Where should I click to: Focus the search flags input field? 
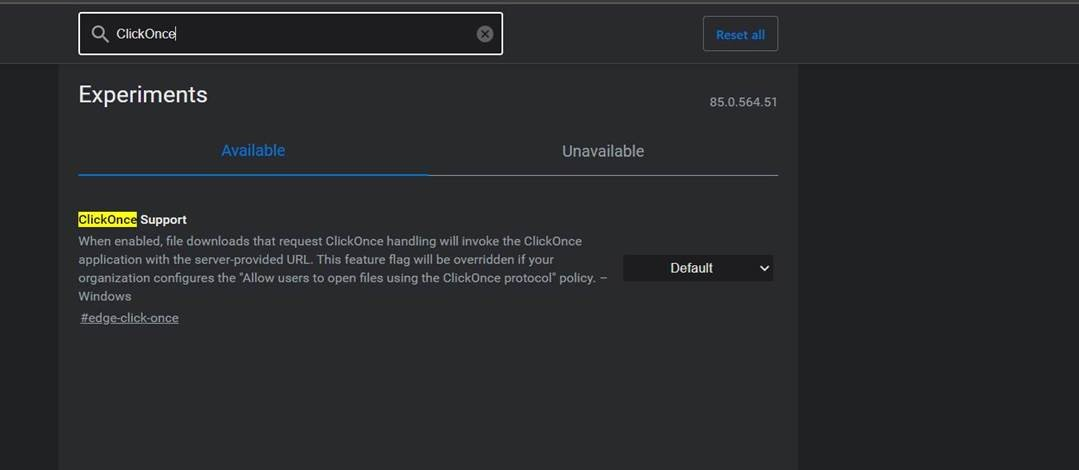coord(290,34)
